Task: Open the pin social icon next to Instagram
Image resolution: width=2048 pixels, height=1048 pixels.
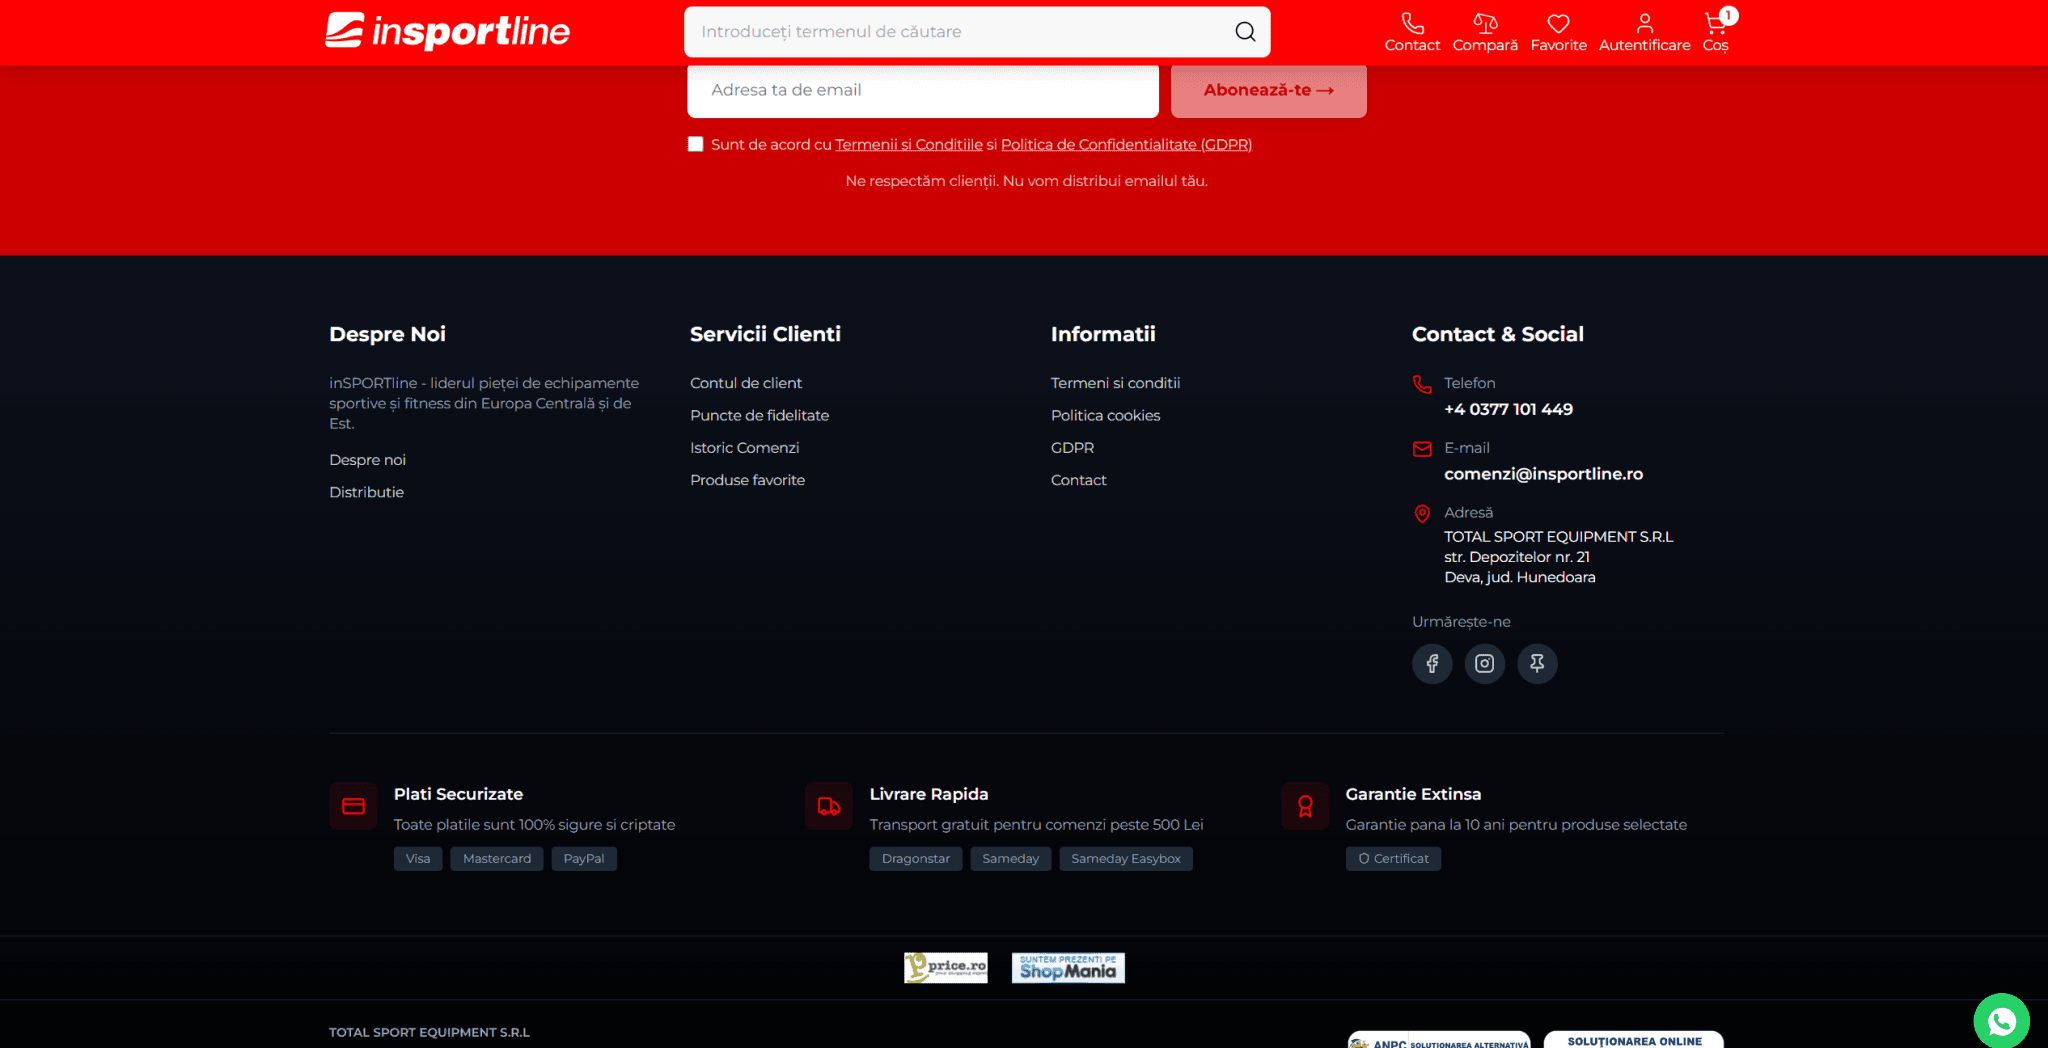Action: pyautogui.click(x=1537, y=663)
